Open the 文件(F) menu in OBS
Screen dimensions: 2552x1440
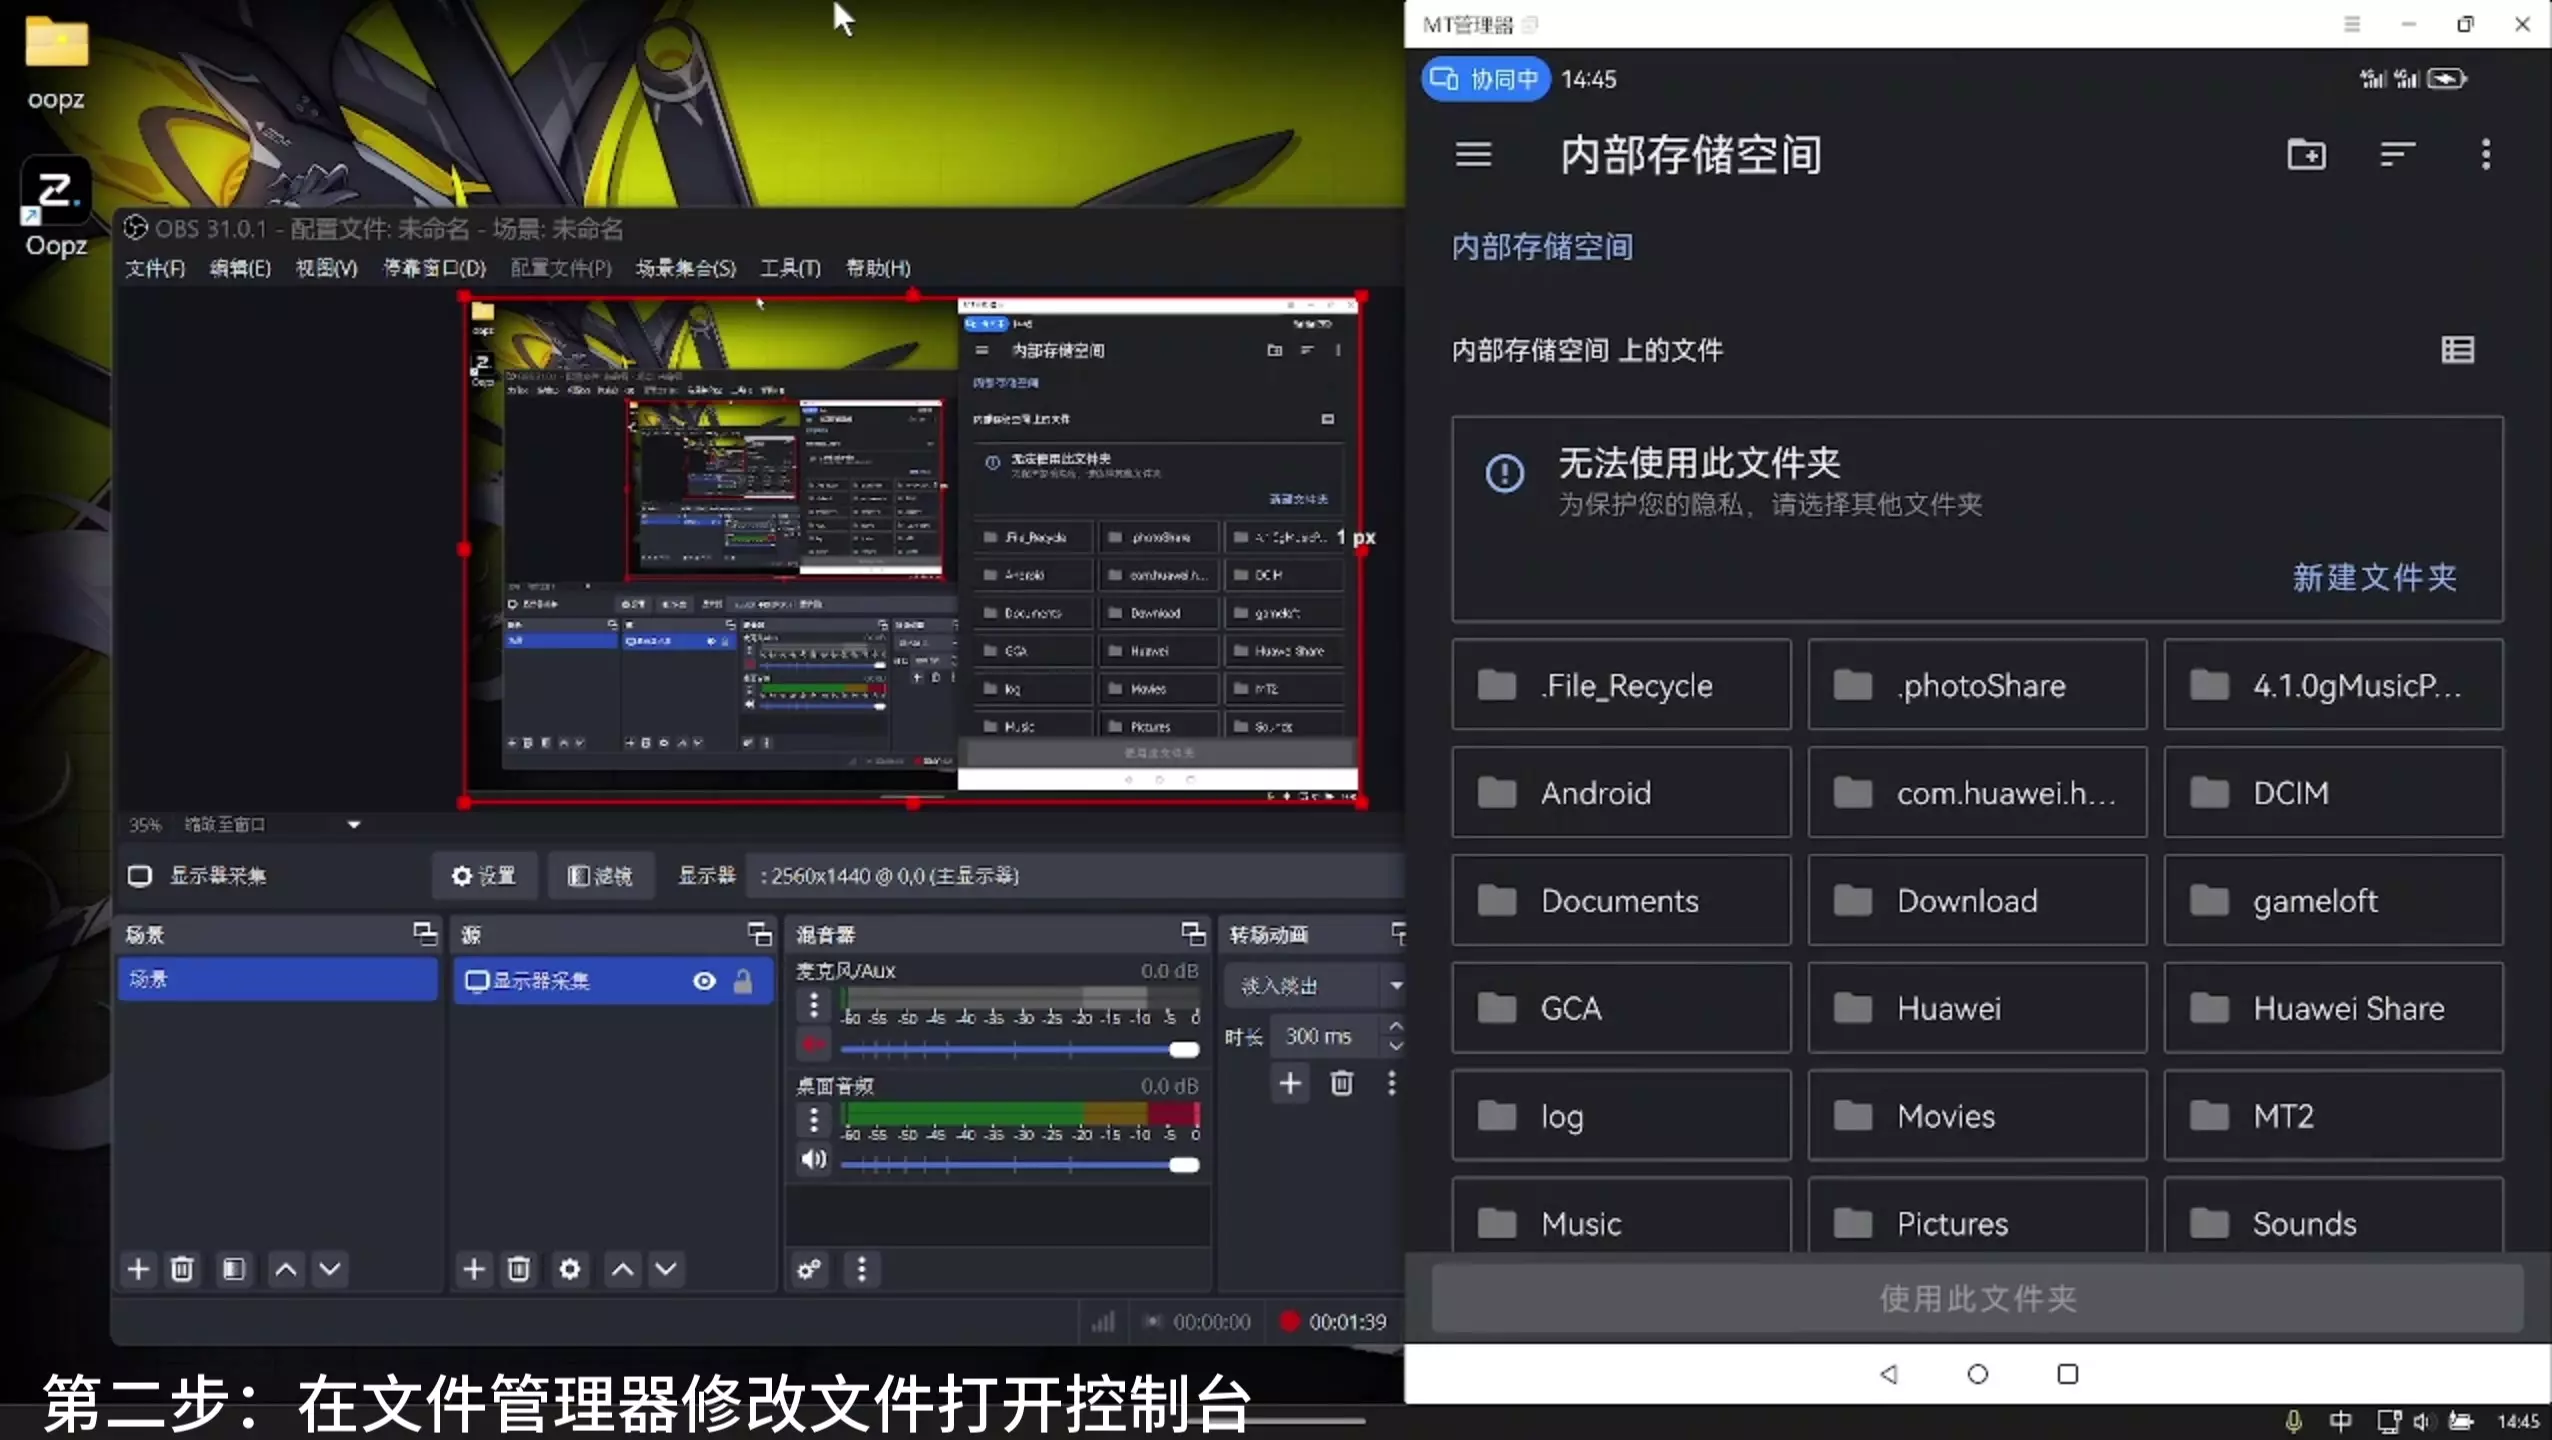[155, 268]
